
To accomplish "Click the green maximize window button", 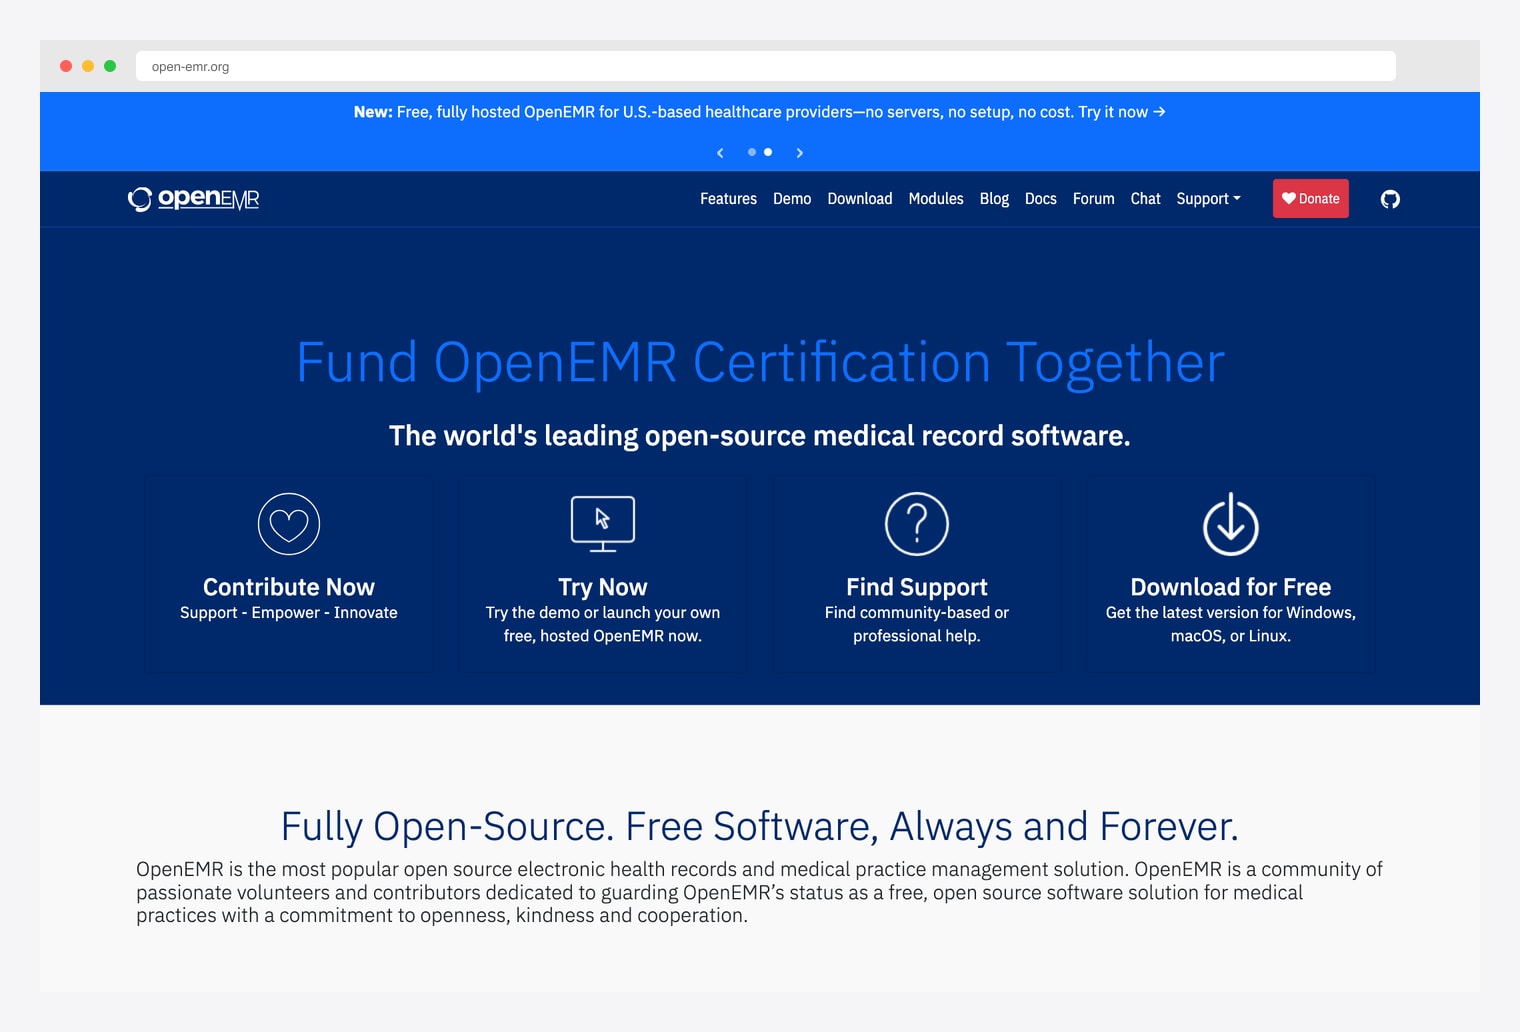I will (x=110, y=66).
